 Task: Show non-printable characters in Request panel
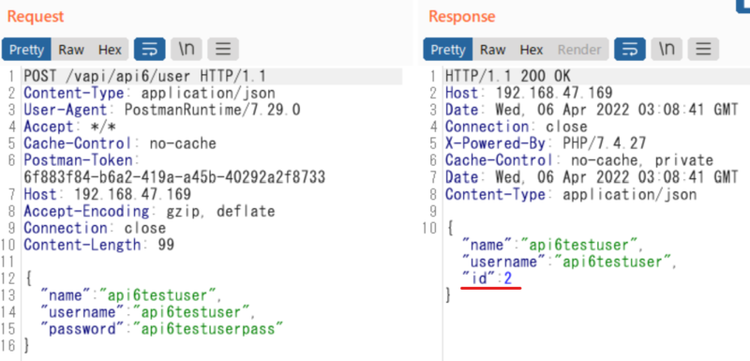click(186, 49)
